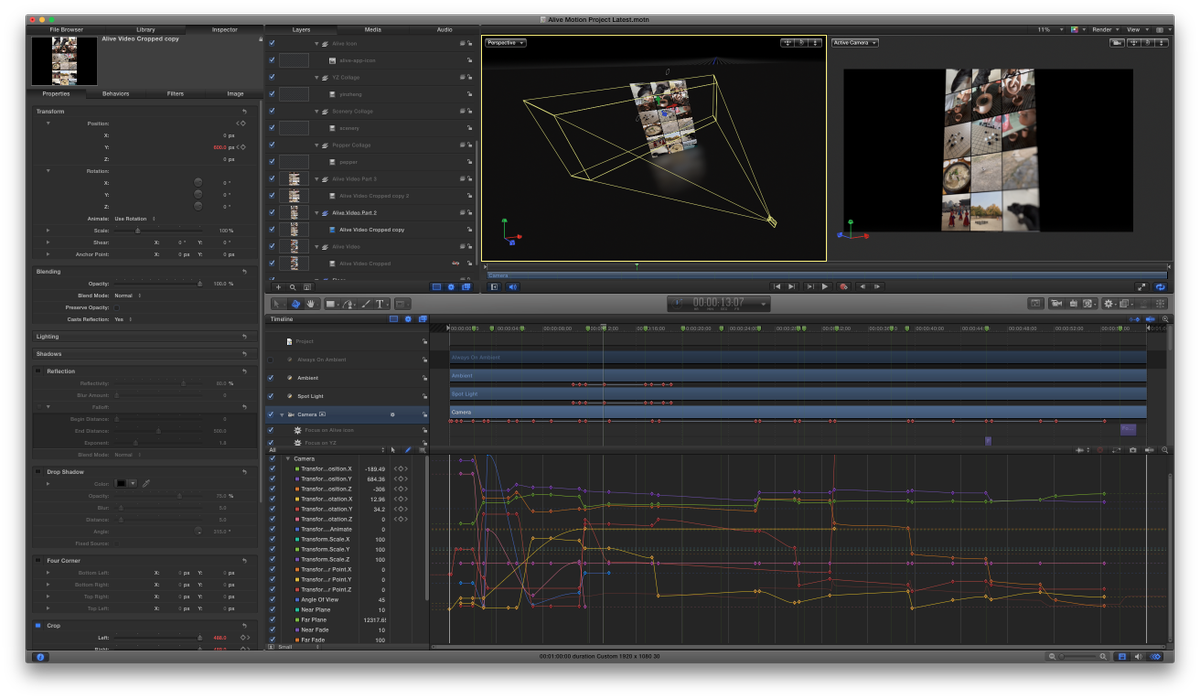Toggle Spot Light timeline checkbox

271,396
